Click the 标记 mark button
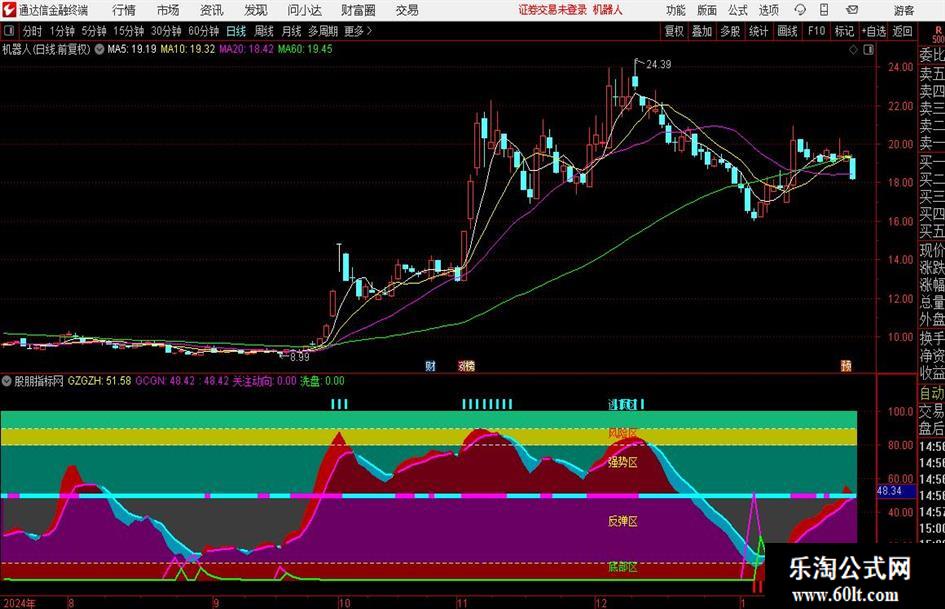Viewport: 945px width, 609px height. tap(844, 31)
